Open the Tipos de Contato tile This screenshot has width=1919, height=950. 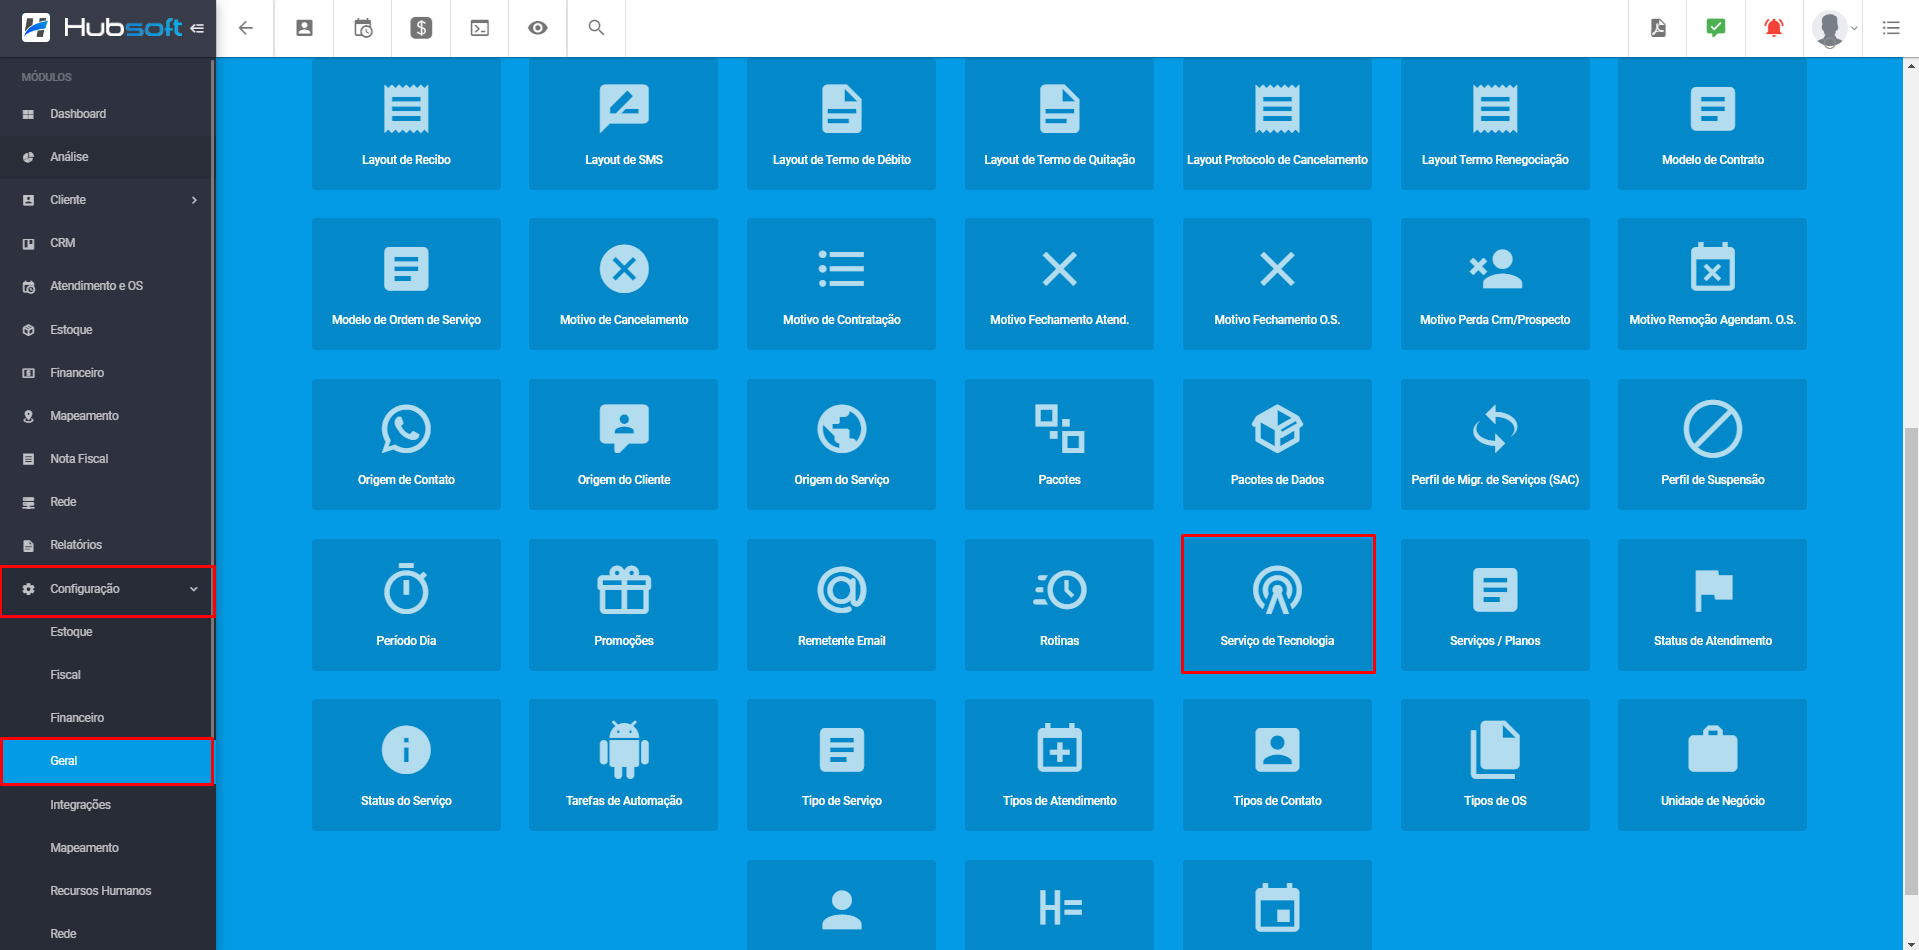(x=1277, y=765)
